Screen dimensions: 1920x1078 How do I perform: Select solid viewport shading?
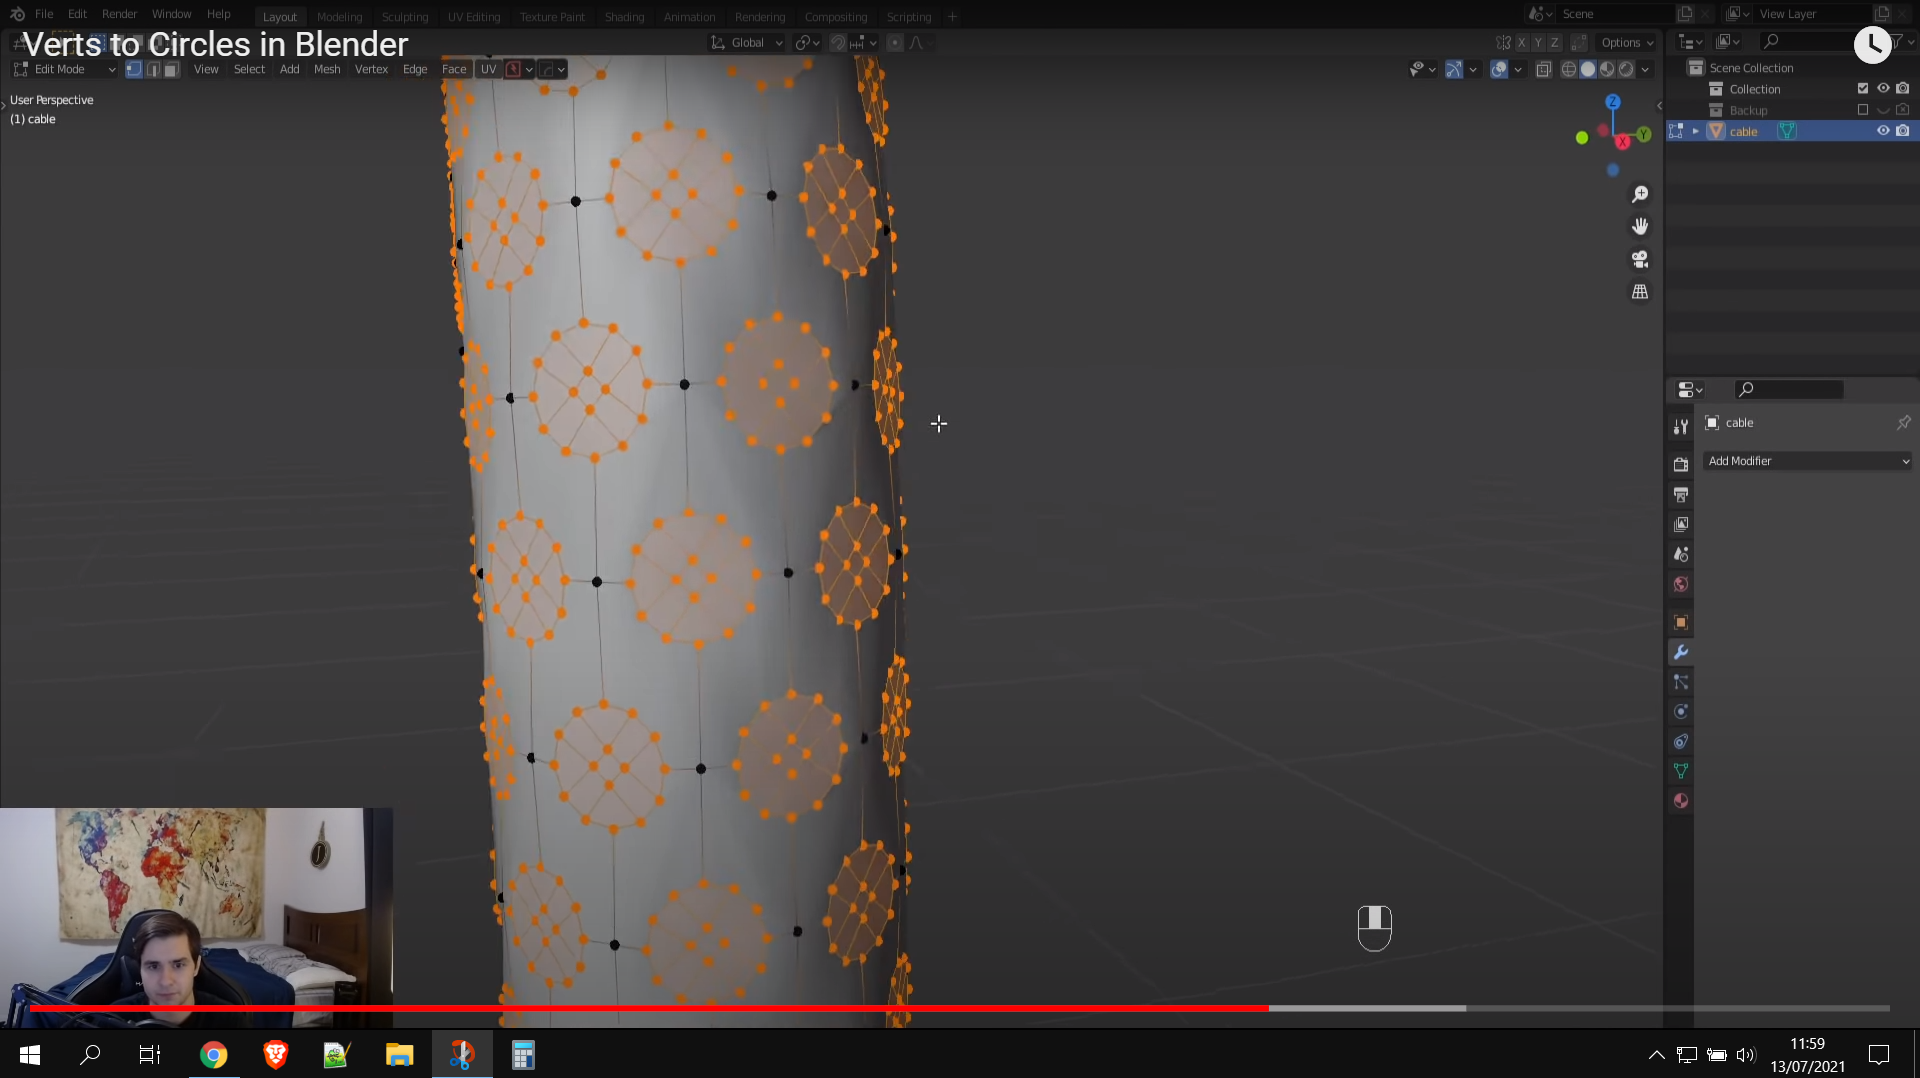[1588, 69]
